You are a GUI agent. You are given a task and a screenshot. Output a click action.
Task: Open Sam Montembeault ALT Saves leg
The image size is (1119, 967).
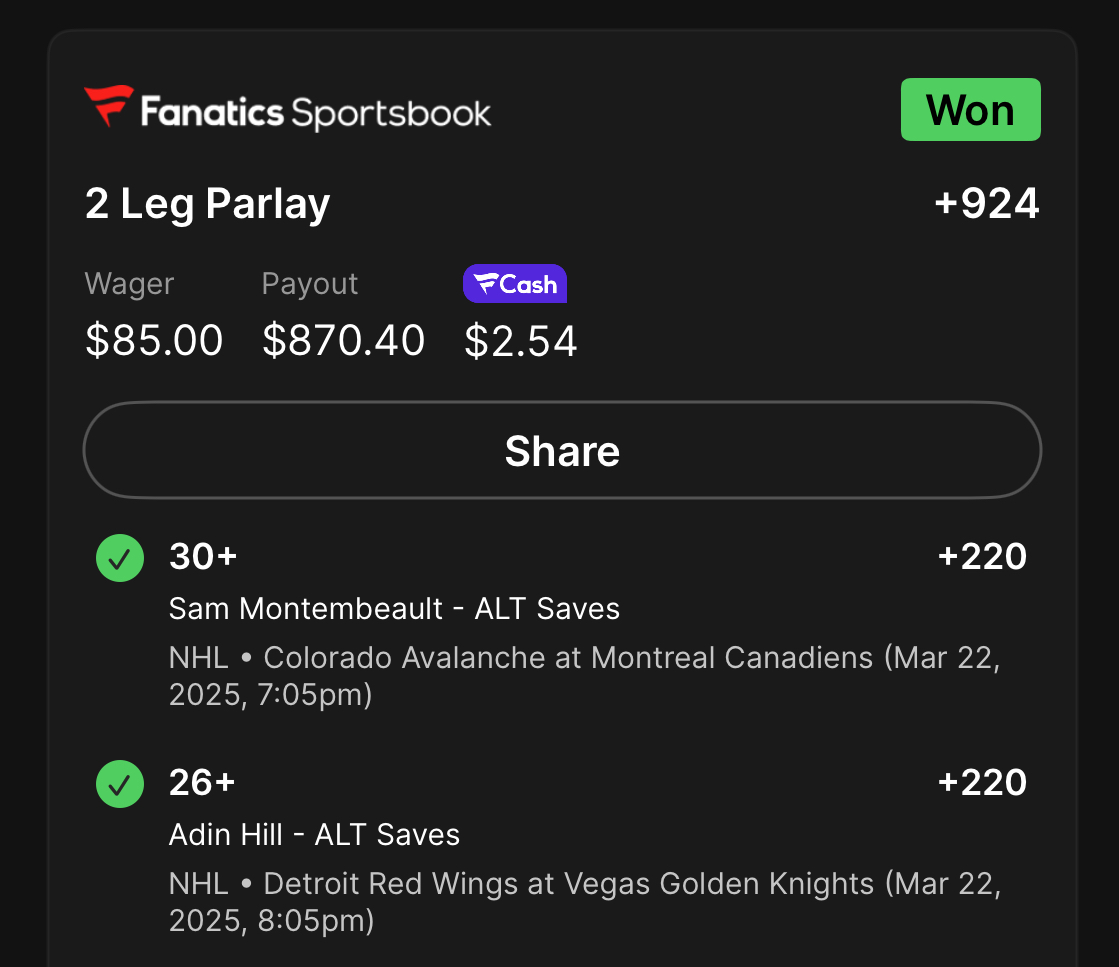pos(394,608)
